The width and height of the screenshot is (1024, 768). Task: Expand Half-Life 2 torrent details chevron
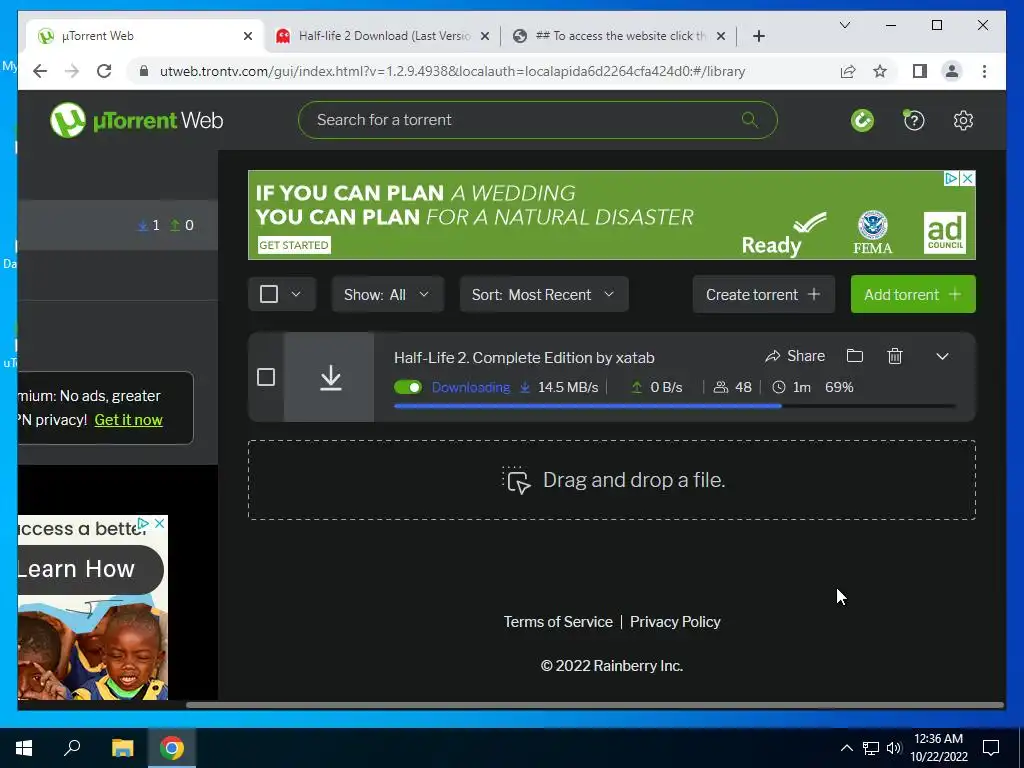pos(942,356)
